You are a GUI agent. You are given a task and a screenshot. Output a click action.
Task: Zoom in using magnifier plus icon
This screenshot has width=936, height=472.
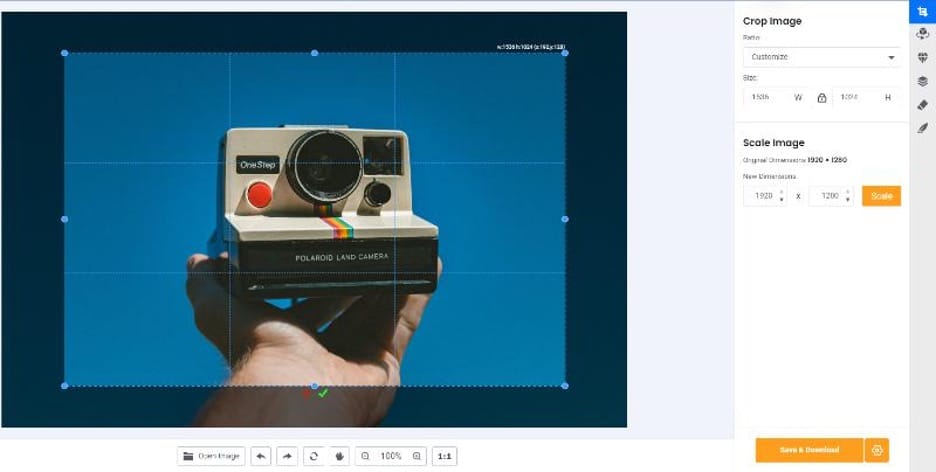[417, 456]
